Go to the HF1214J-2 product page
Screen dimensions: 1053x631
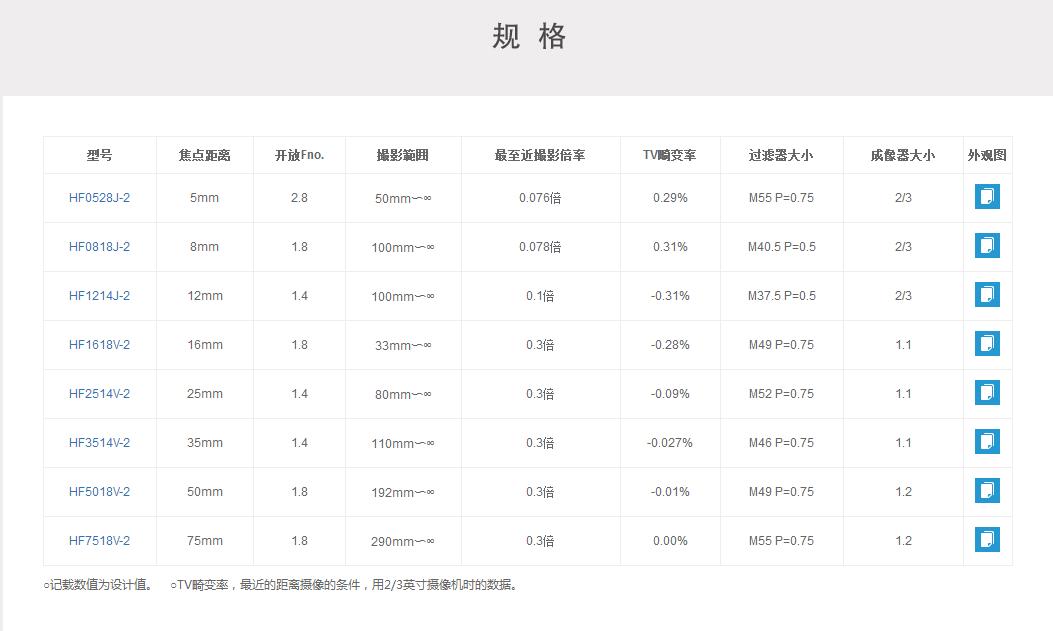(x=99, y=296)
